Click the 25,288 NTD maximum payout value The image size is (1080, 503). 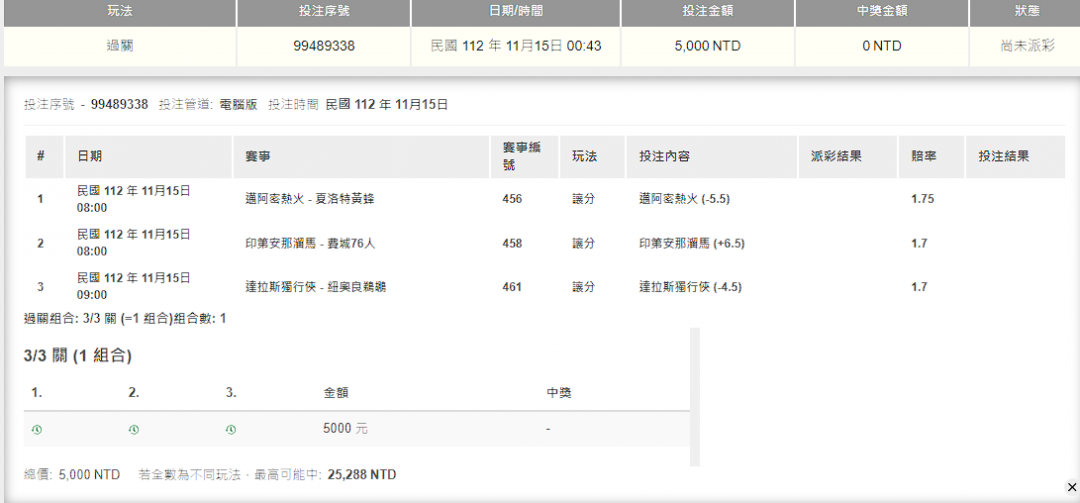coord(362,475)
